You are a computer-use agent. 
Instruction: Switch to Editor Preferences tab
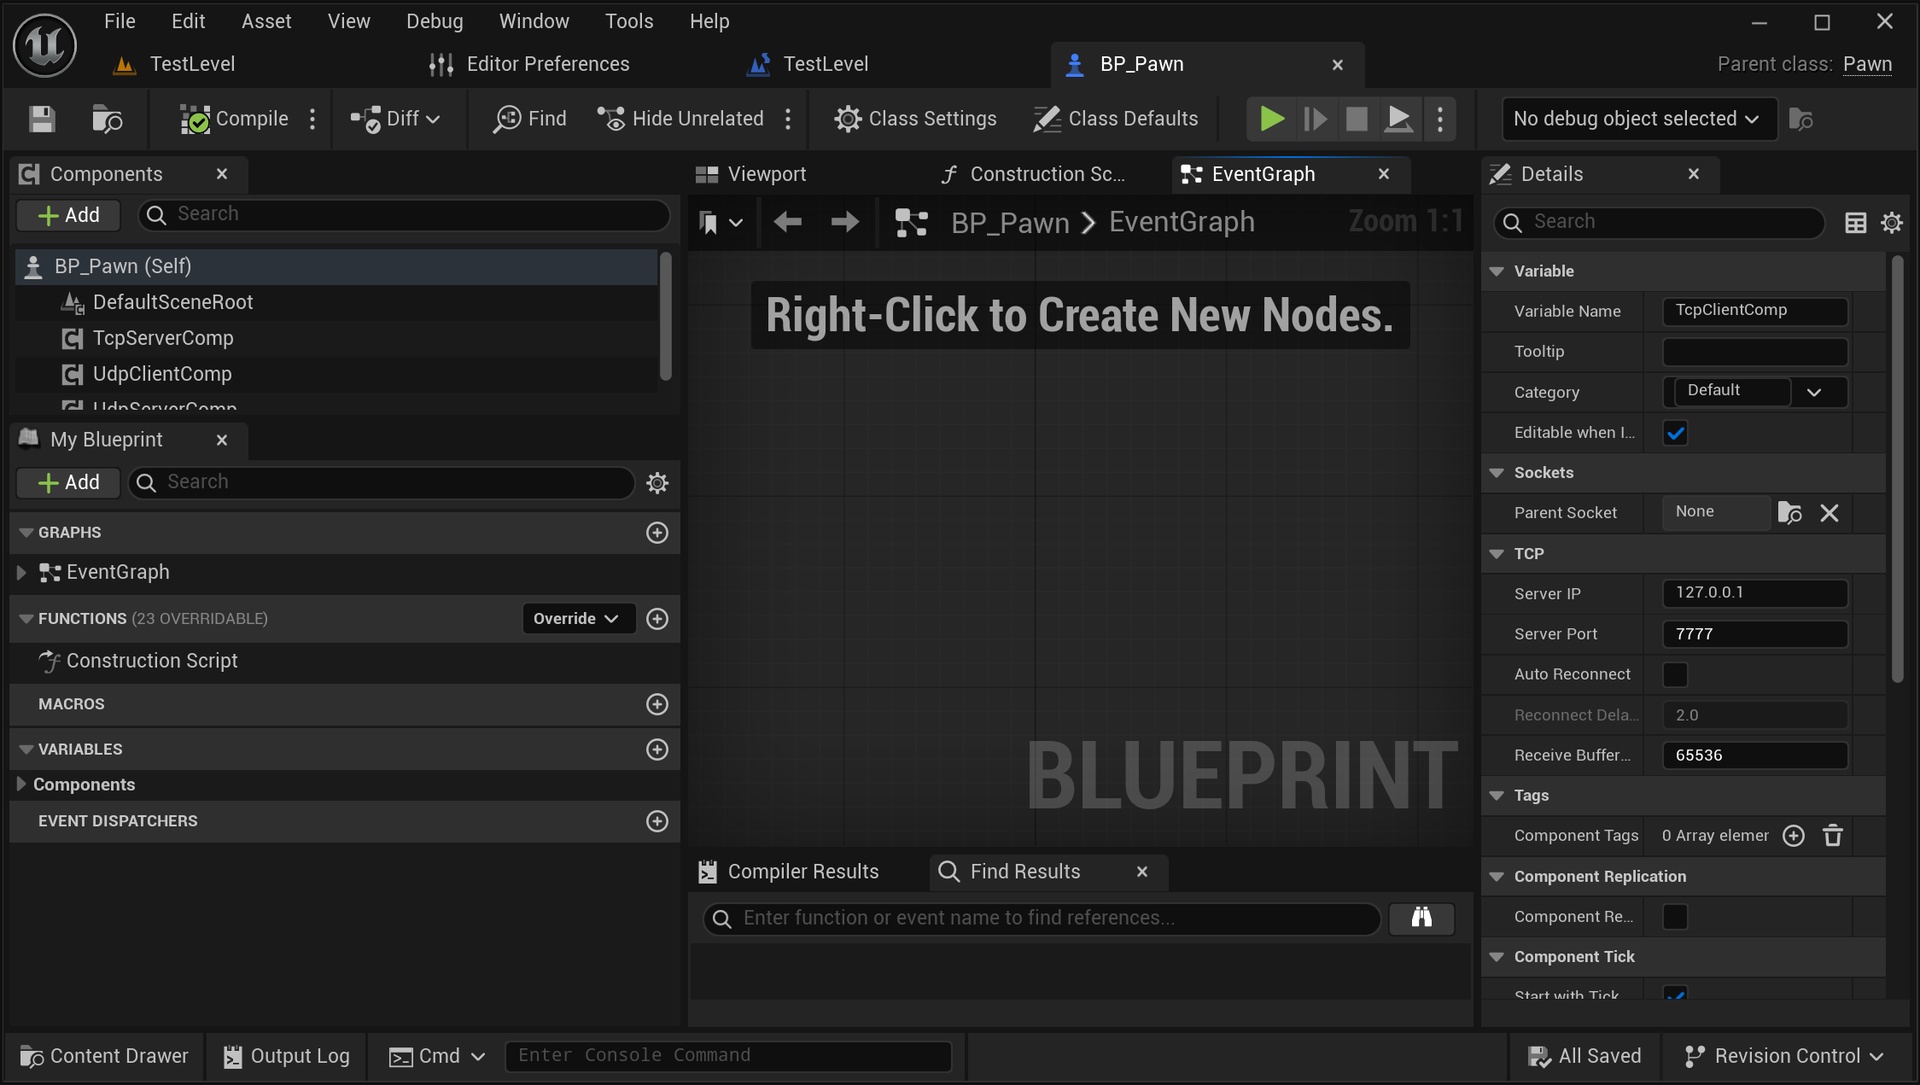529,64
